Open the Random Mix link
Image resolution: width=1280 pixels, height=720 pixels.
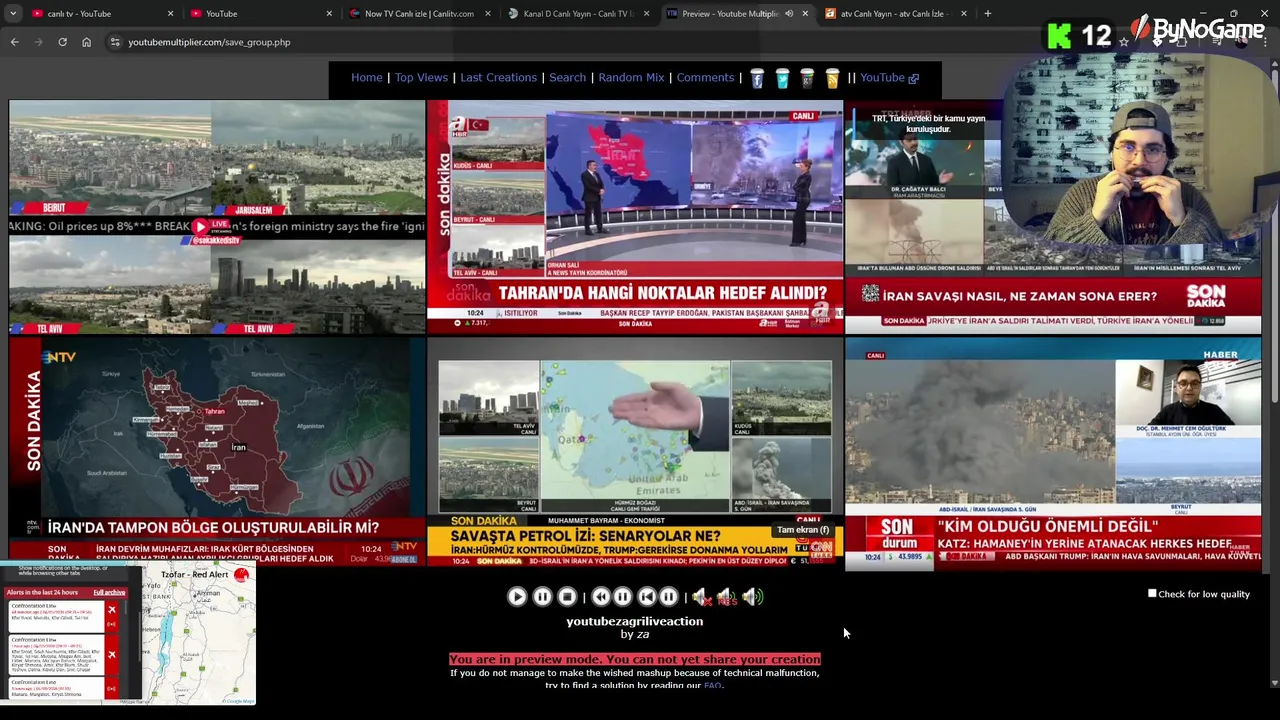[631, 78]
